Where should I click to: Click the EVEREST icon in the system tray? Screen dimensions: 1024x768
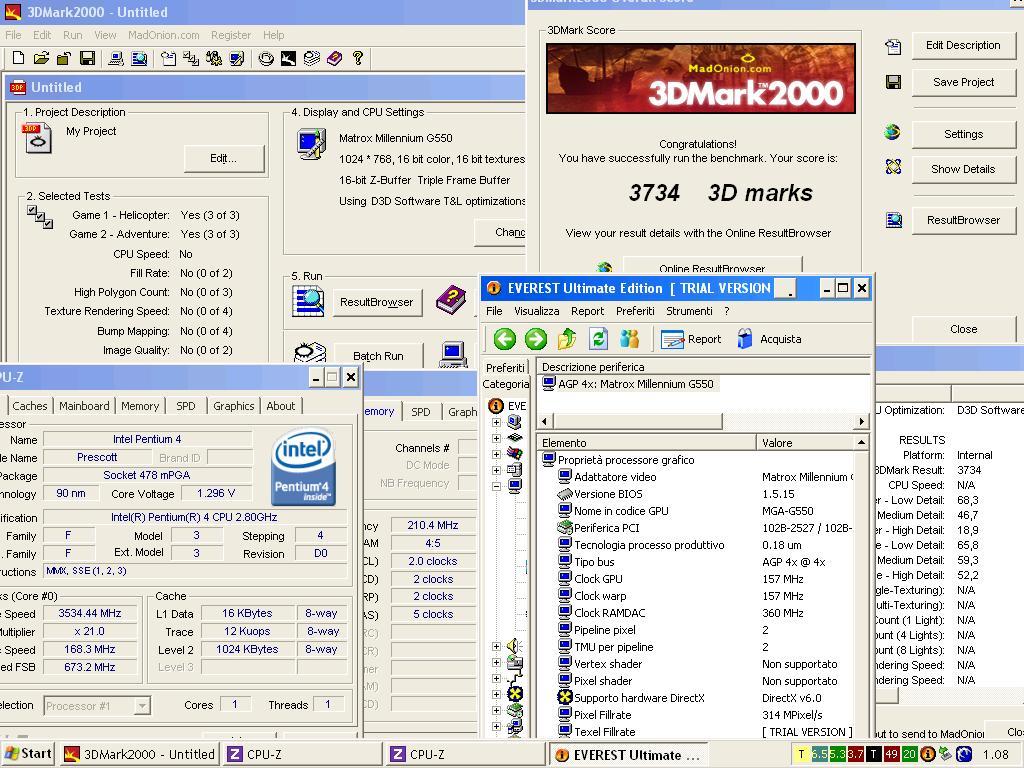[927, 754]
